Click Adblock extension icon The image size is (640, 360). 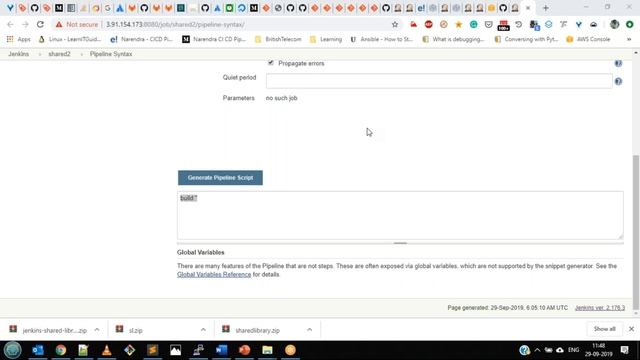[x=428, y=24]
